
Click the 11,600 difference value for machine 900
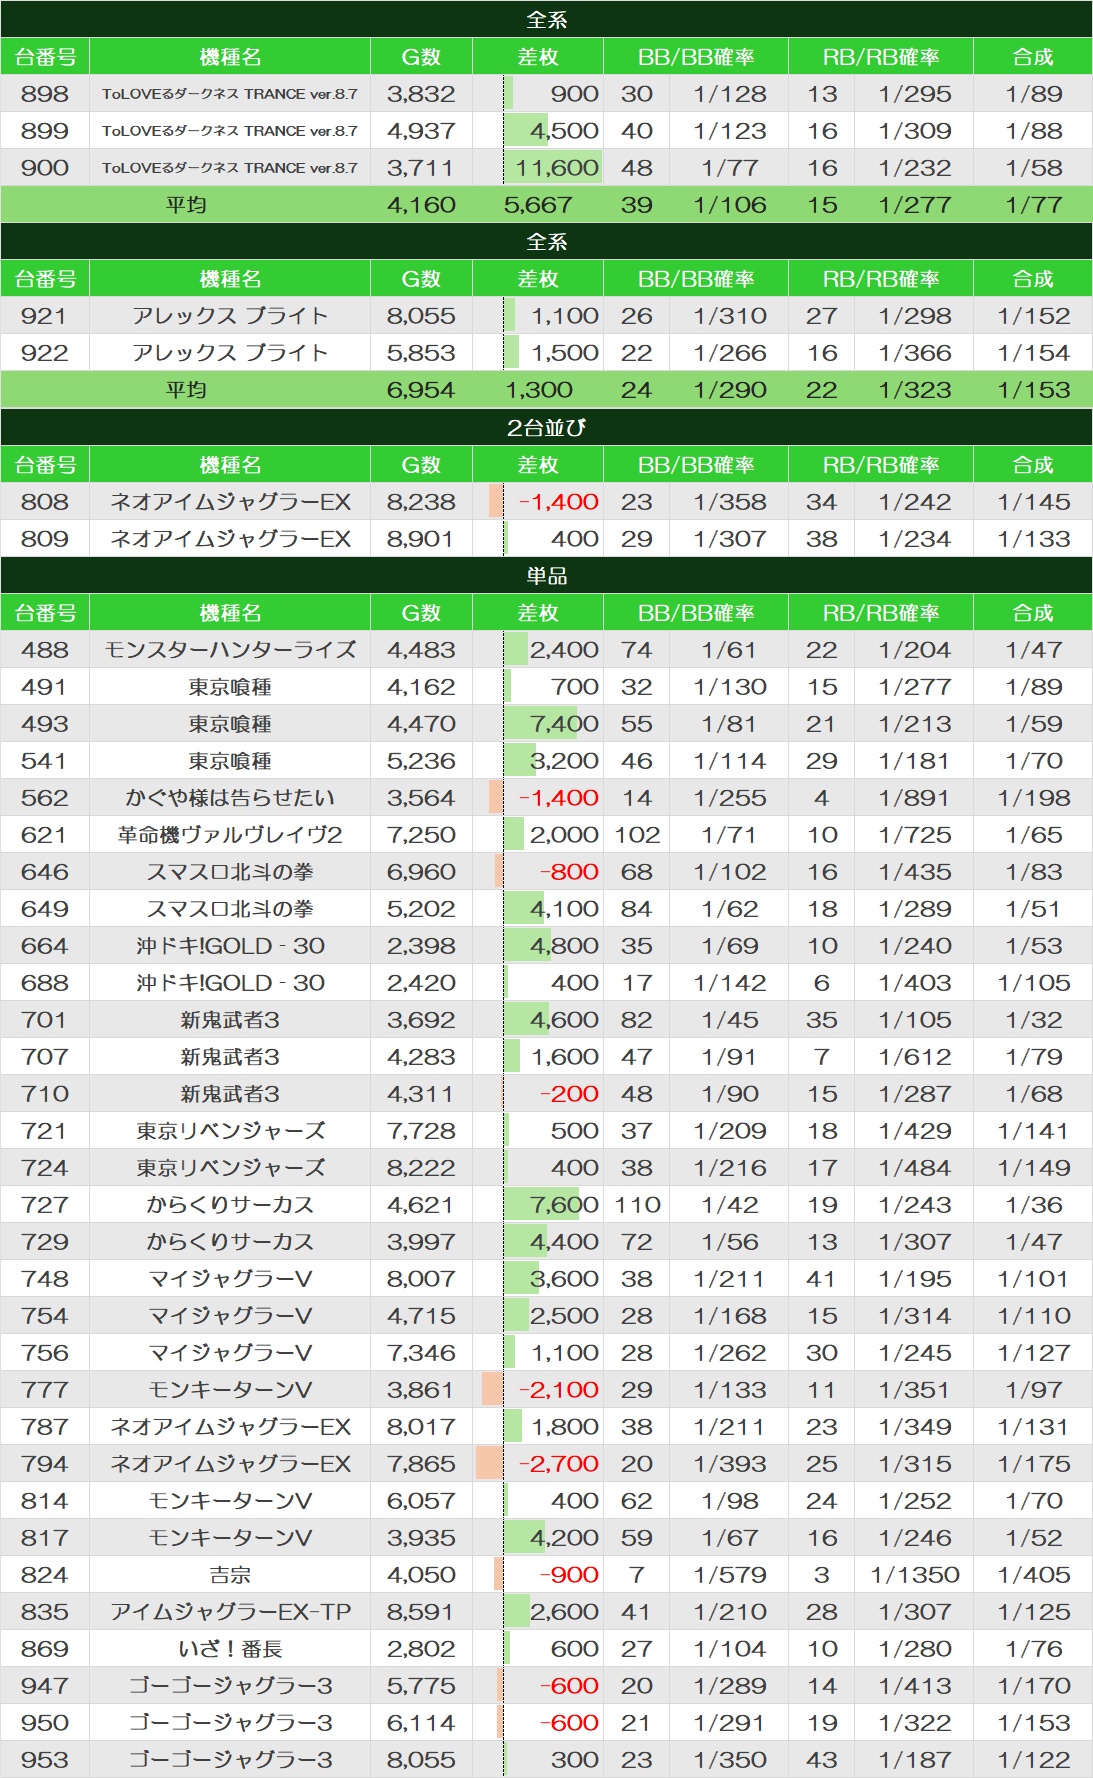click(557, 168)
